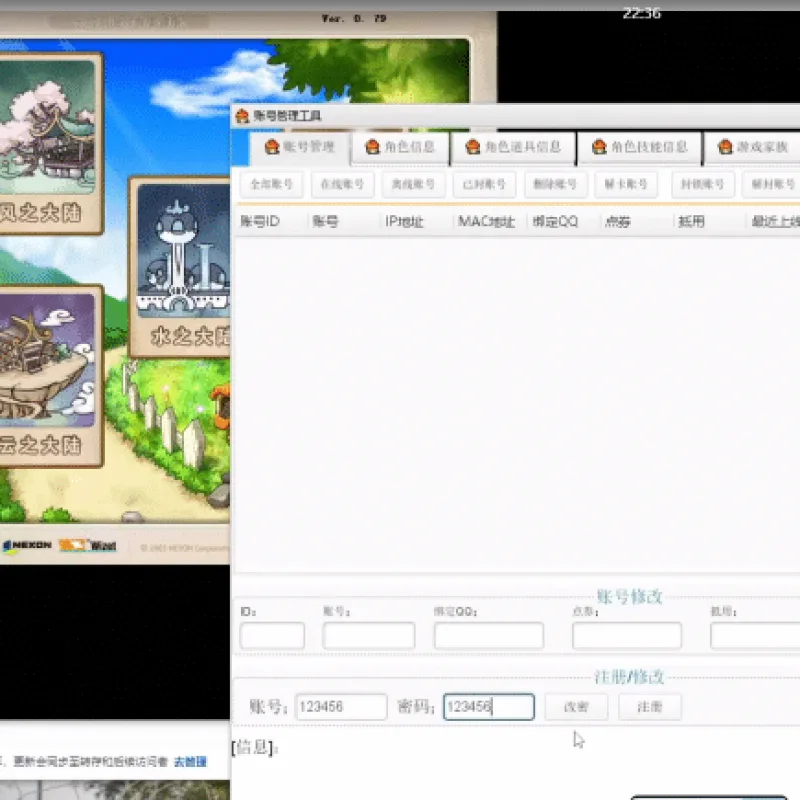The width and height of the screenshot is (800, 800).
Task: Show all accounts with 全部账号 button
Action: pos(271,184)
